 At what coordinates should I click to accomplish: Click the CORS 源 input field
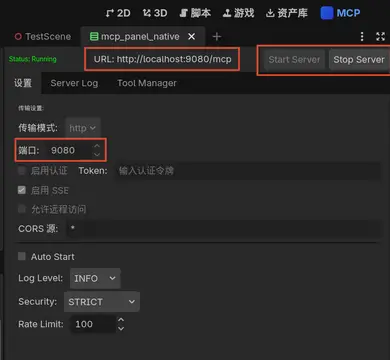pyautogui.click(x=223, y=229)
